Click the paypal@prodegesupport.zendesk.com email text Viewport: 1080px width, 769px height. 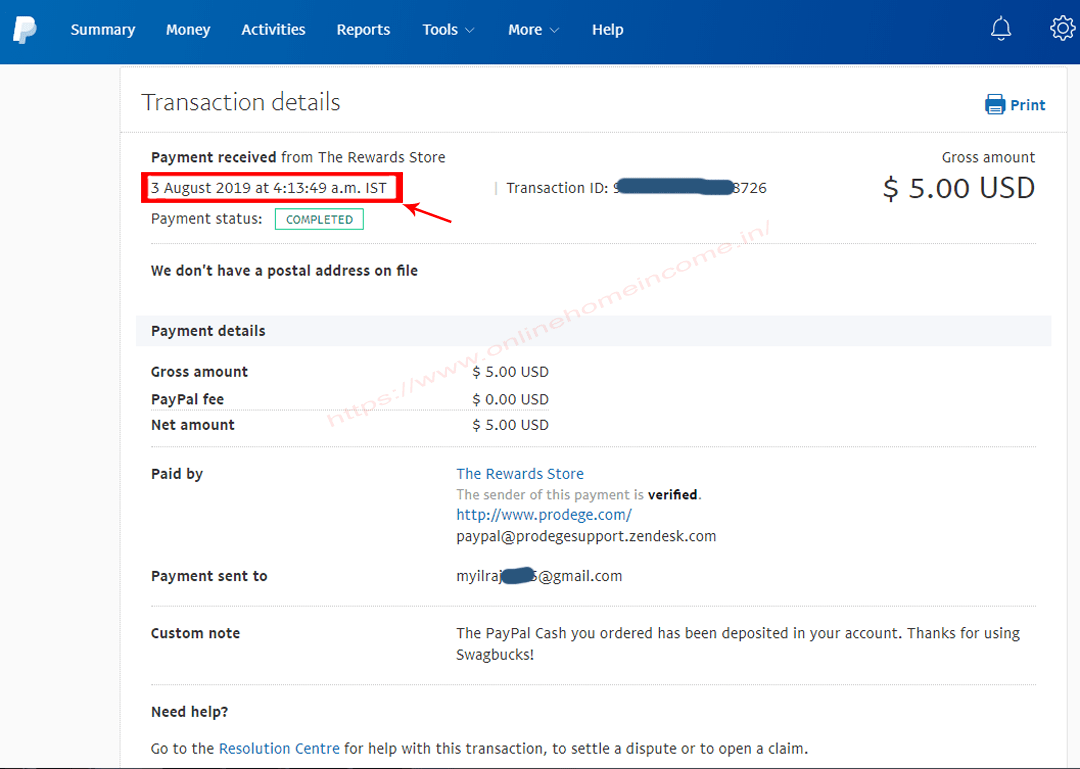coord(586,536)
